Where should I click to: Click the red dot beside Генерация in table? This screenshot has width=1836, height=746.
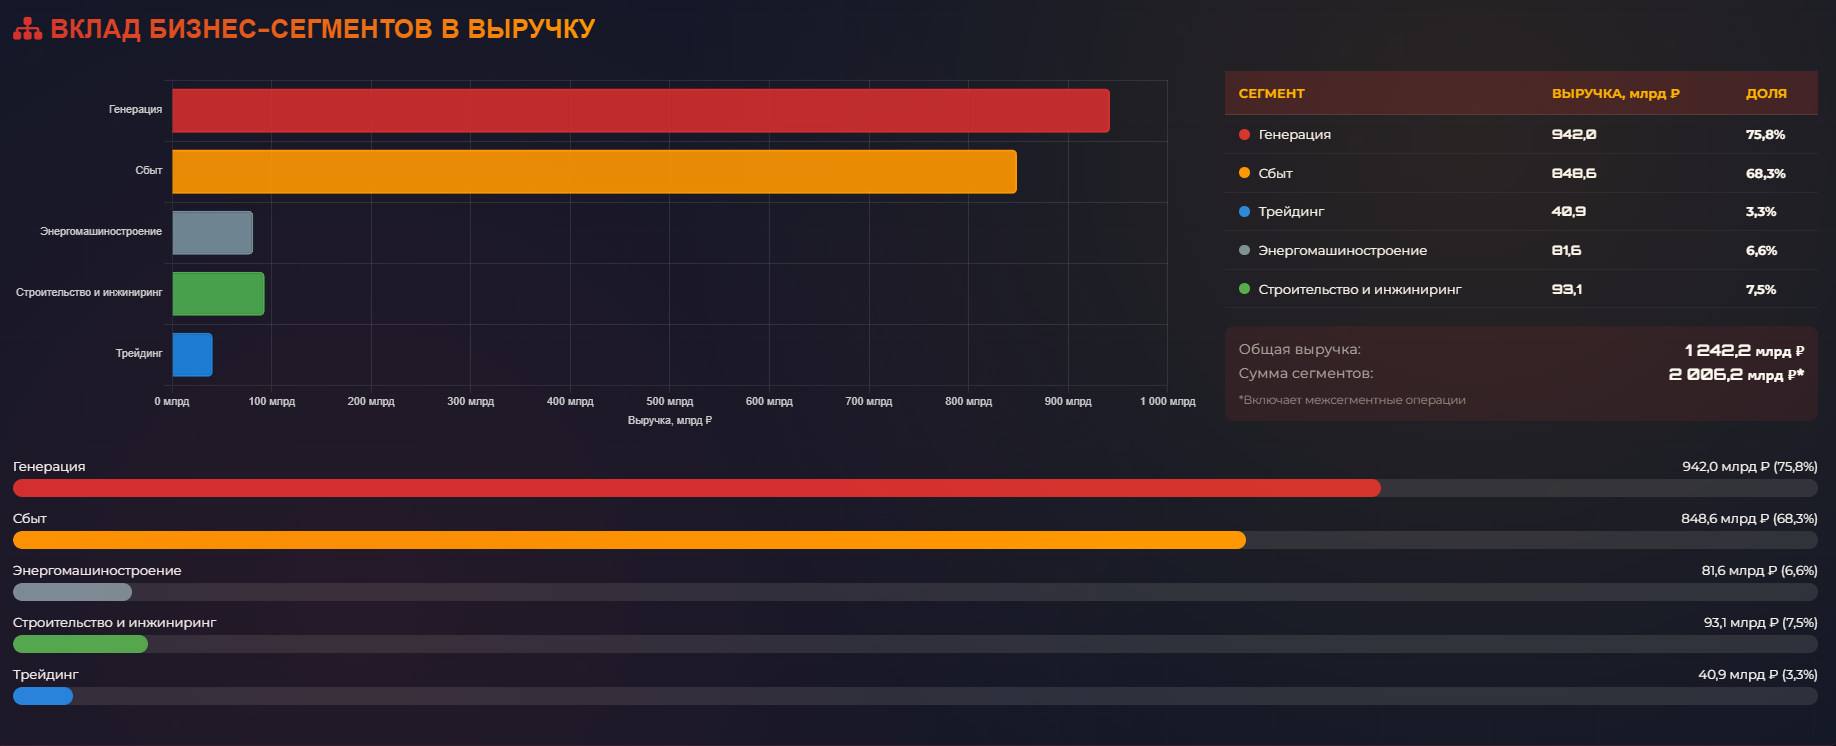[x=1244, y=134]
